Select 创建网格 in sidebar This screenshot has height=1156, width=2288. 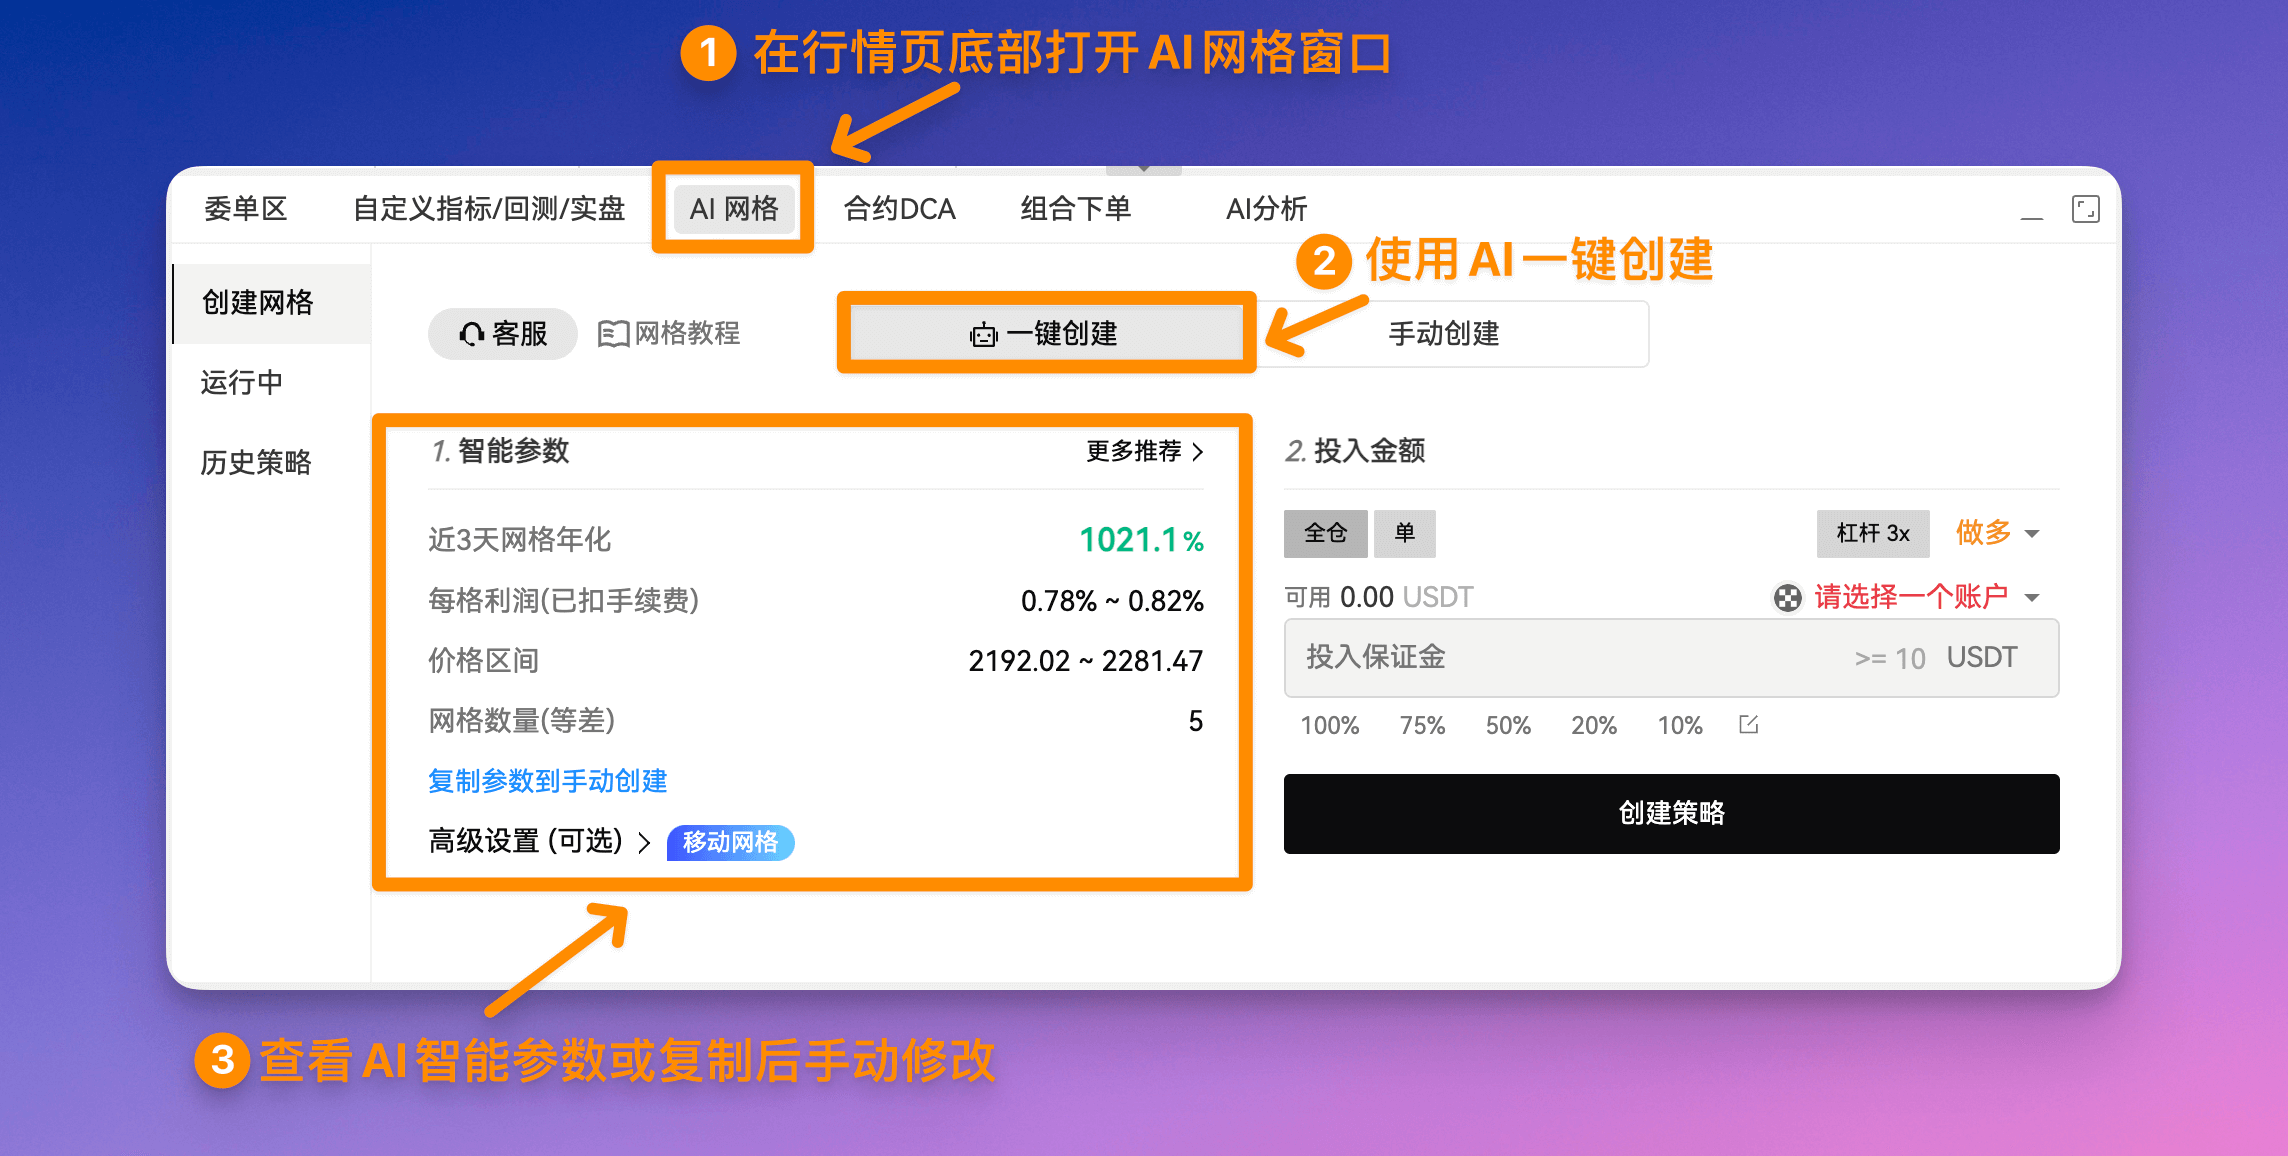point(272,303)
